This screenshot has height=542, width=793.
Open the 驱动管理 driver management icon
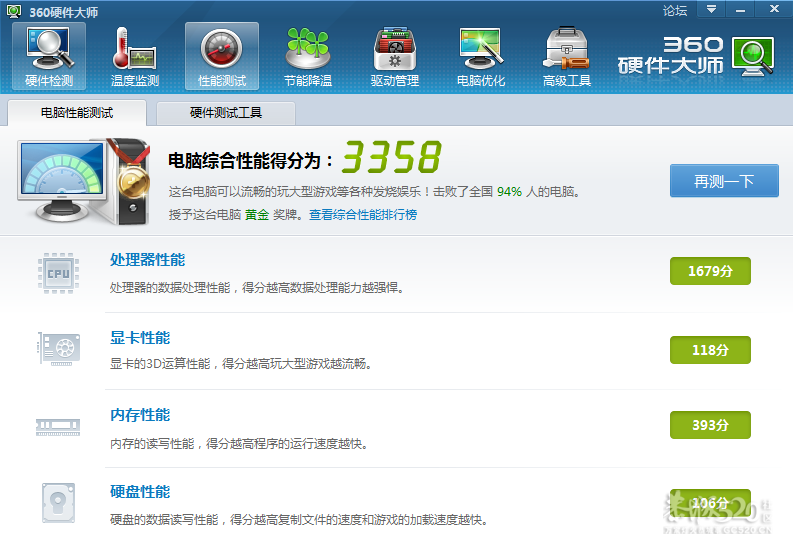pyautogui.click(x=394, y=56)
